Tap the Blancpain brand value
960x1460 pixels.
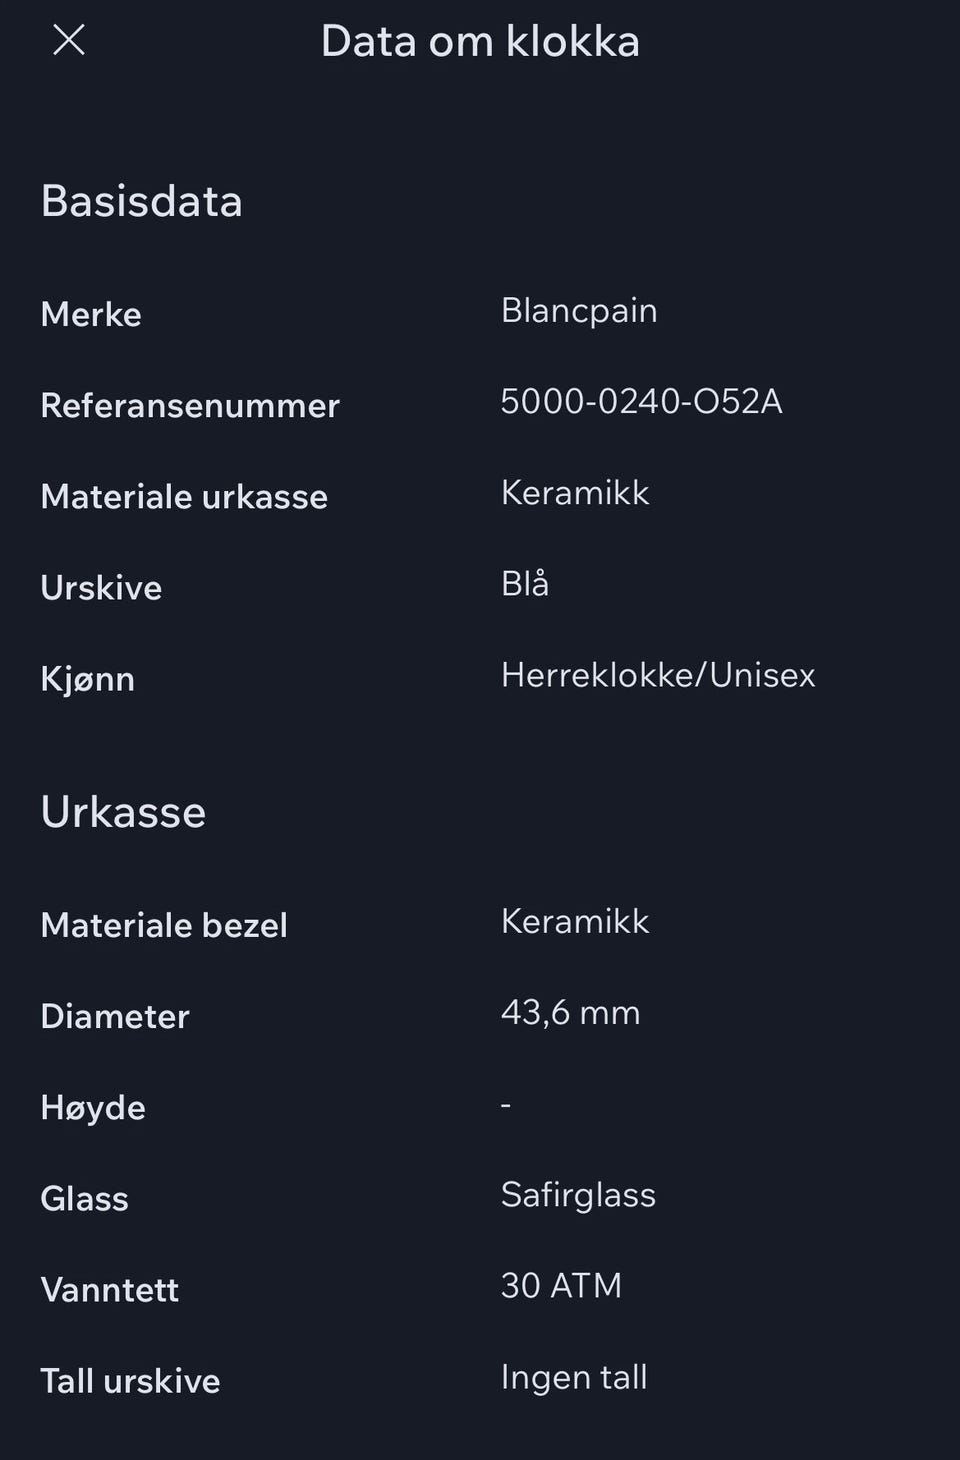point(578,311)
